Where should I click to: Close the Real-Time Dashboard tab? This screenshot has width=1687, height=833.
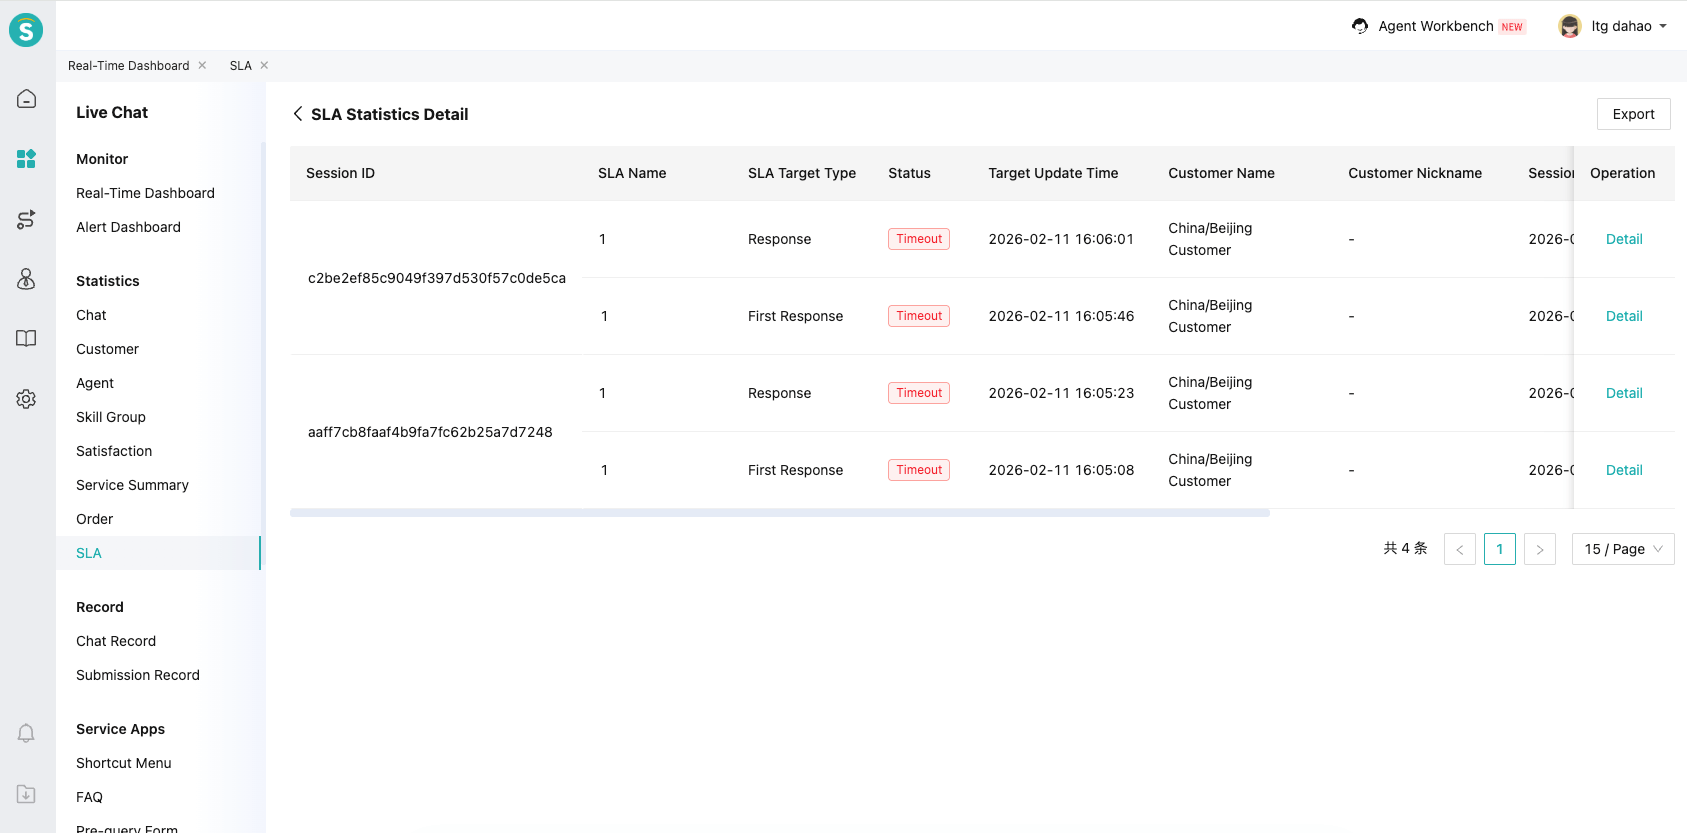[x=202, y=65]
